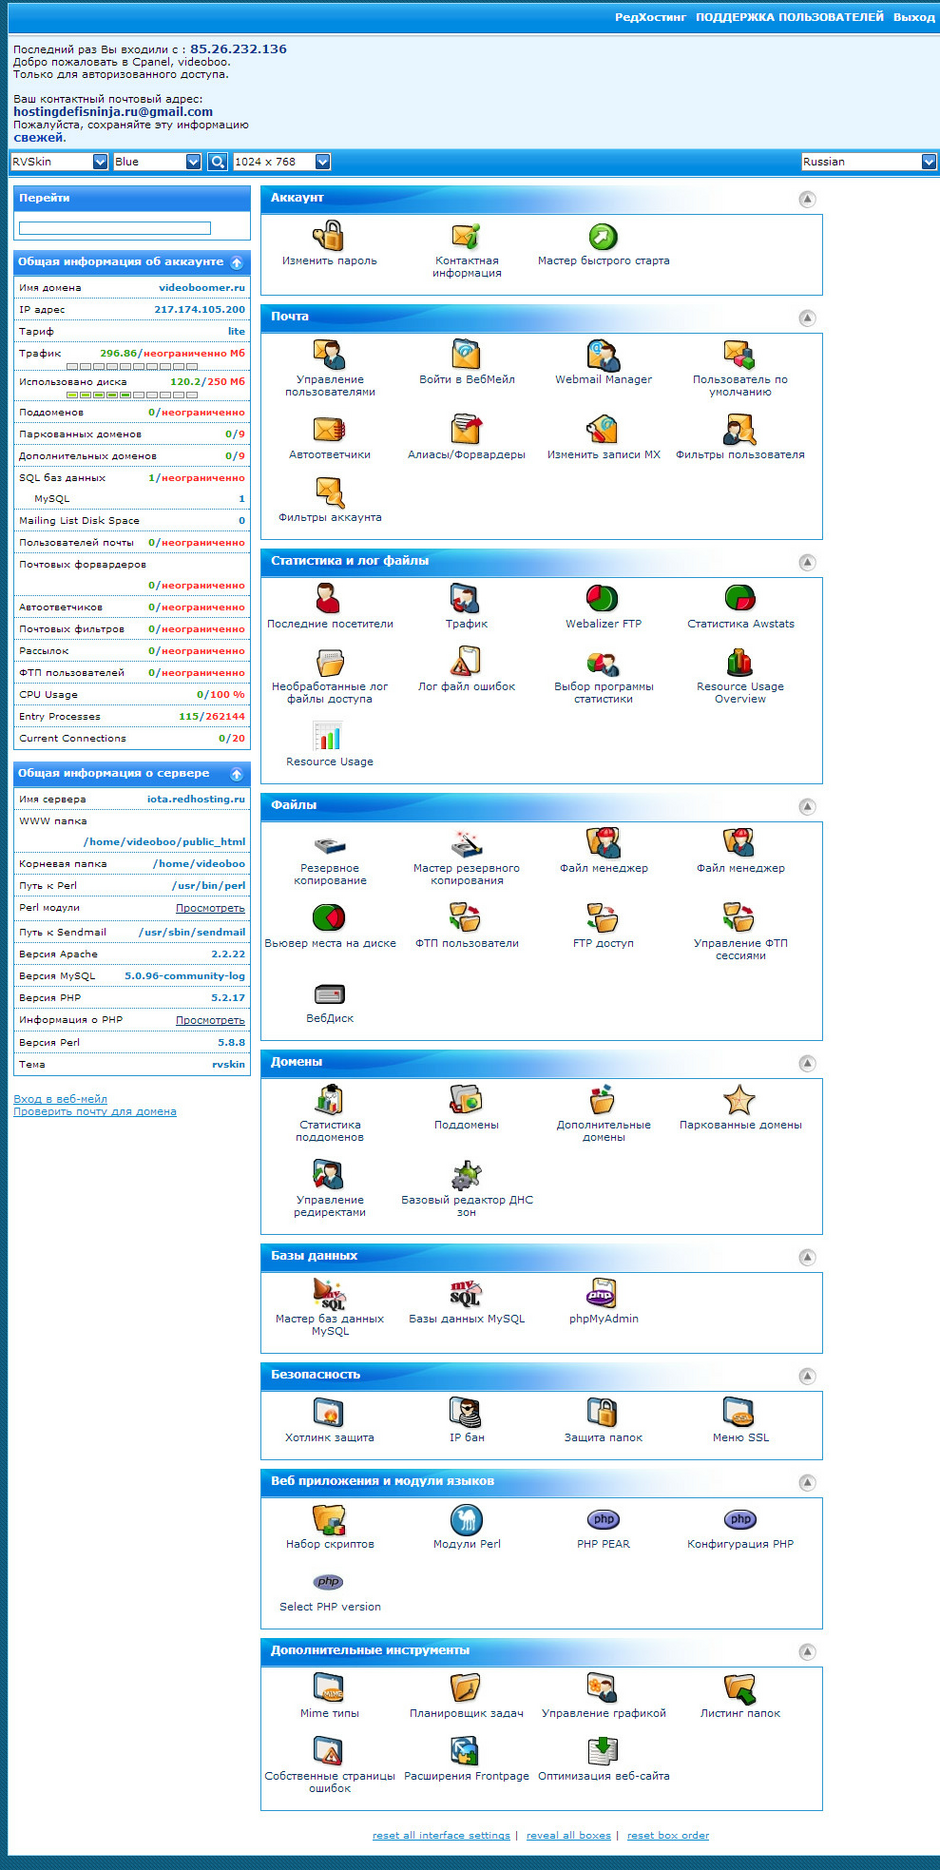Open the Webmail Manager icon
This screenshot has height=1870, width=940.
pyautogui.click(x=603, y=355)
